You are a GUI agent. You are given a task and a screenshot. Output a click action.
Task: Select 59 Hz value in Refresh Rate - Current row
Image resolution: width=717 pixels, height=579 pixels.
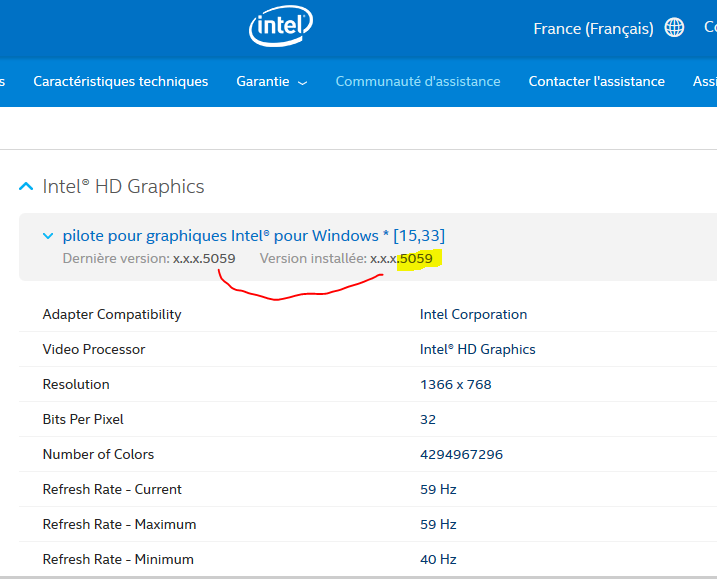(438, 489)
